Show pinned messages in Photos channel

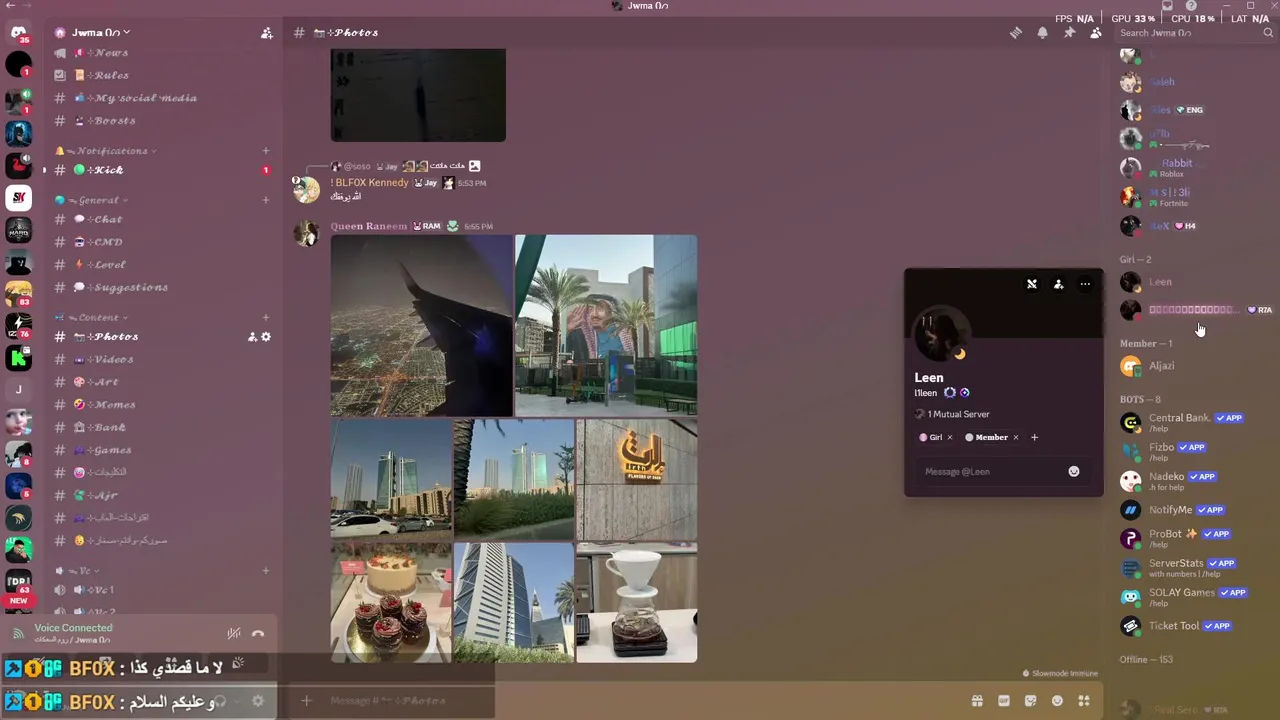coord(1069,33)
